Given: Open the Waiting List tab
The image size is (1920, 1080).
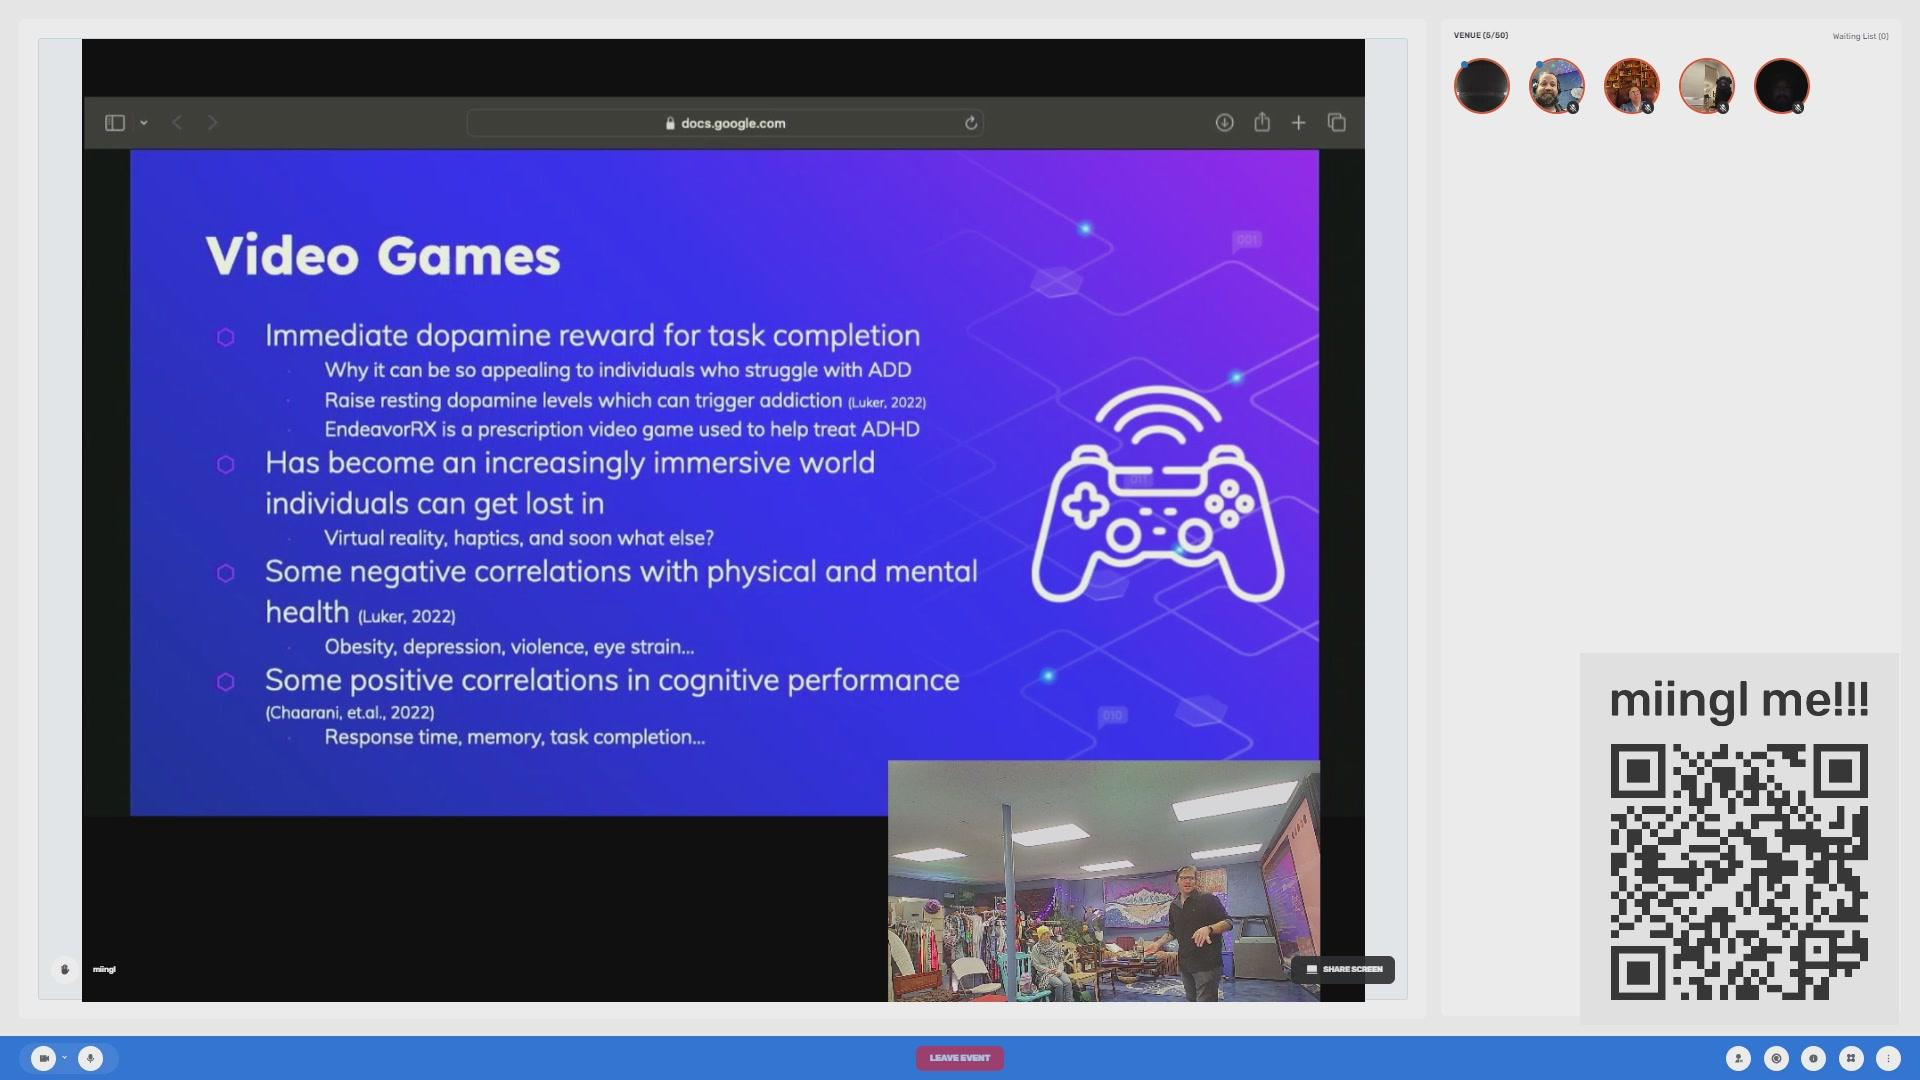Looking at the screenshot, I should tap(1860, 36).
